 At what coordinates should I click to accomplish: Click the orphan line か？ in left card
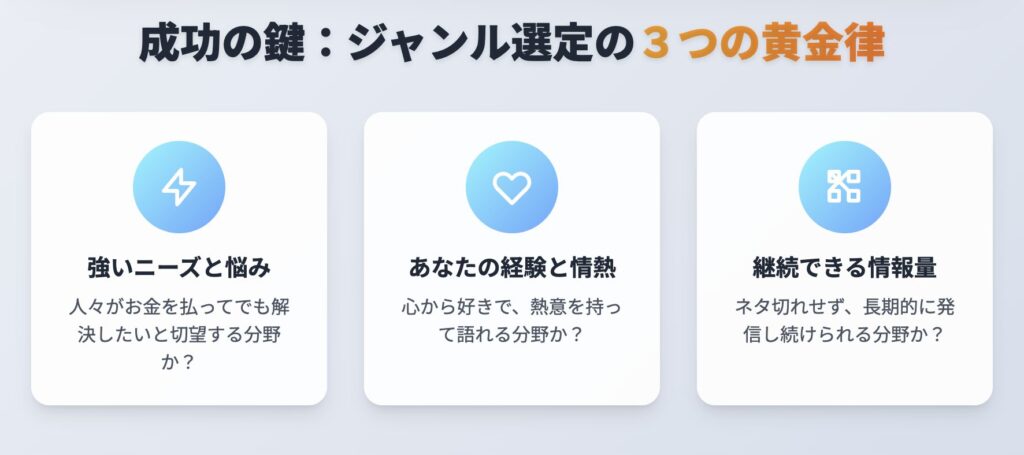(x=179, y=362)
